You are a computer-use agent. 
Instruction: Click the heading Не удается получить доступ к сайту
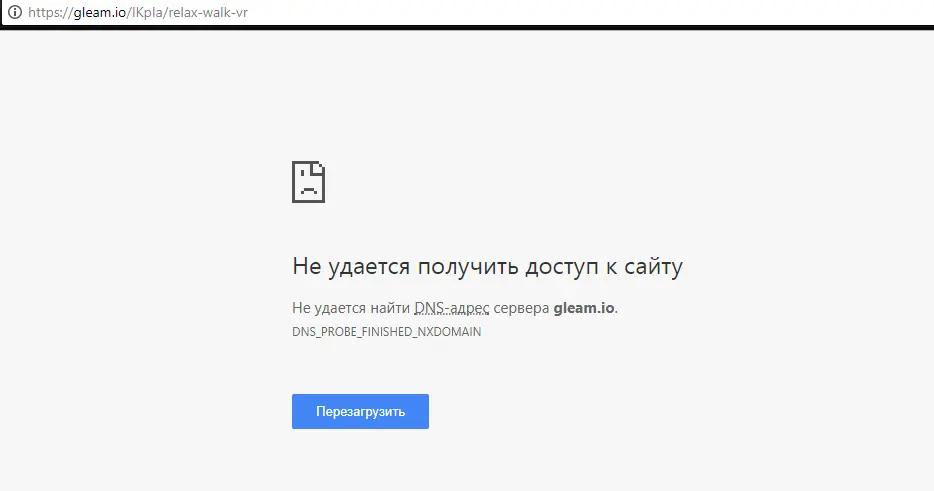point(487,266)
